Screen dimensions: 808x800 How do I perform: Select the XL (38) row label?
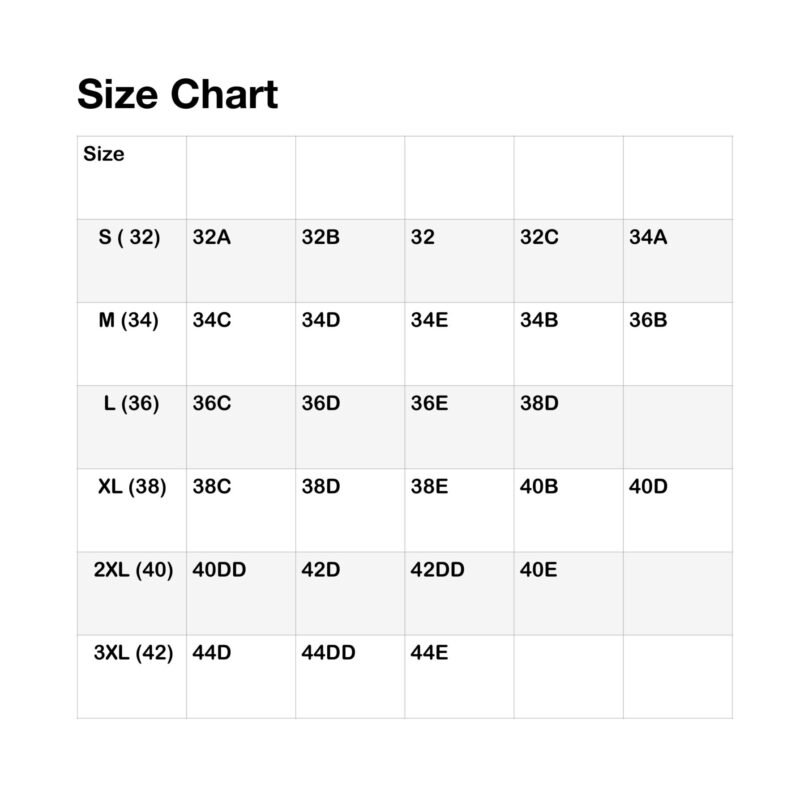[x=132, y=487]
